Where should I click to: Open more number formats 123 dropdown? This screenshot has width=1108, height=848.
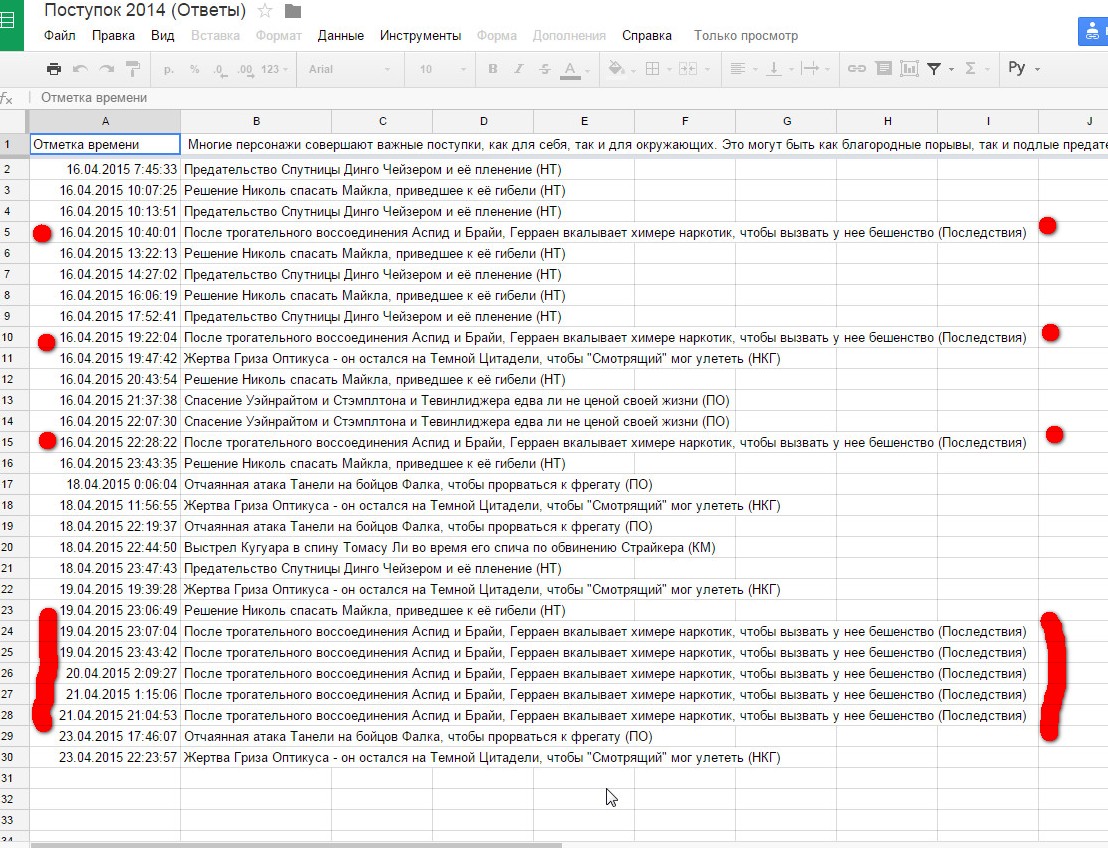click(274, 69)
